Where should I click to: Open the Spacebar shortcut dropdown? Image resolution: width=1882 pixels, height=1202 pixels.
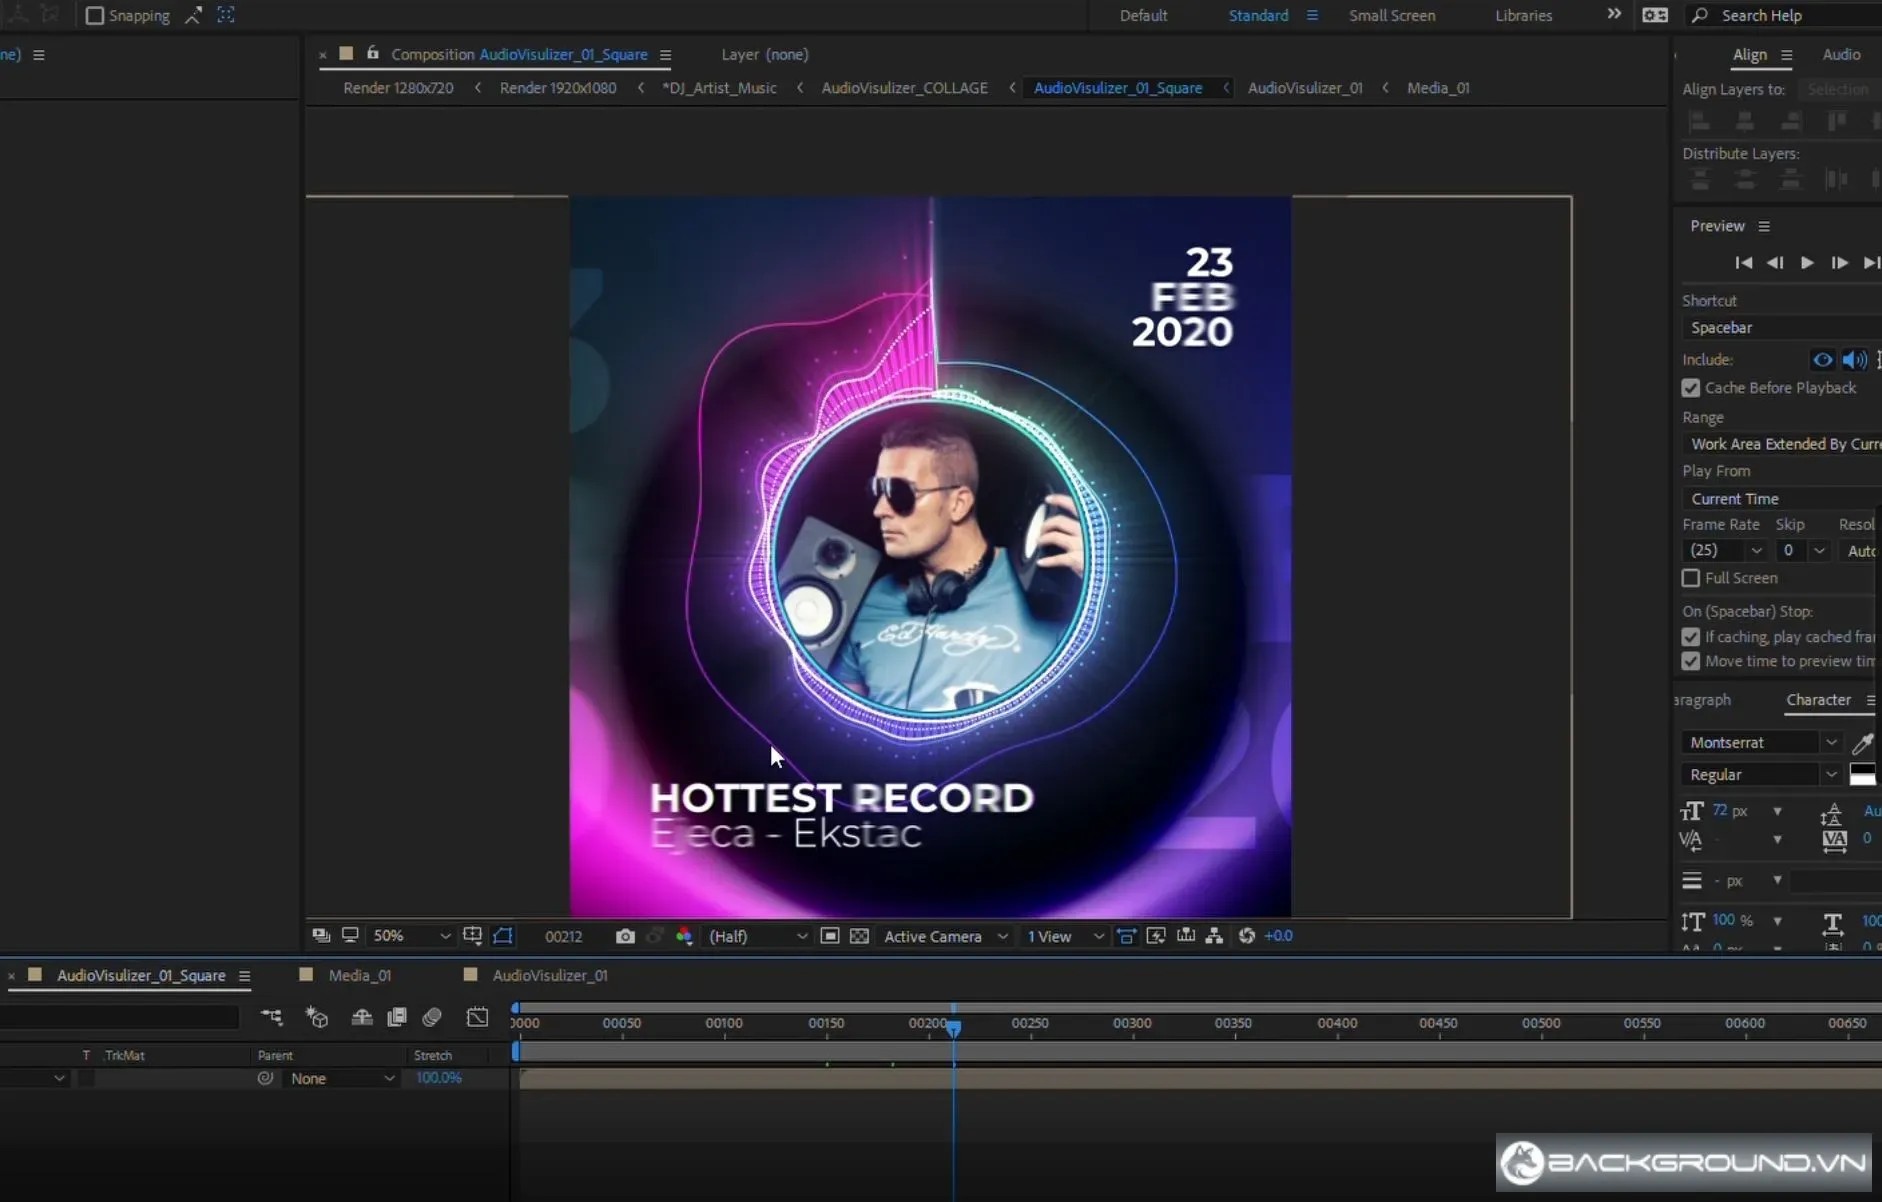coord(1782,328)
